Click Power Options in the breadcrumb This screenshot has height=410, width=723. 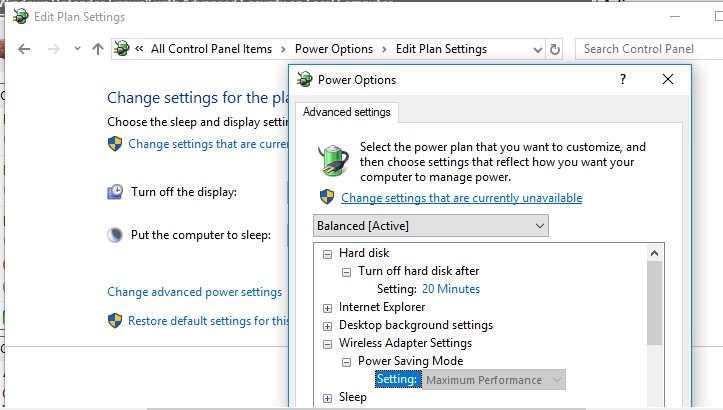[x=334, y=49]
